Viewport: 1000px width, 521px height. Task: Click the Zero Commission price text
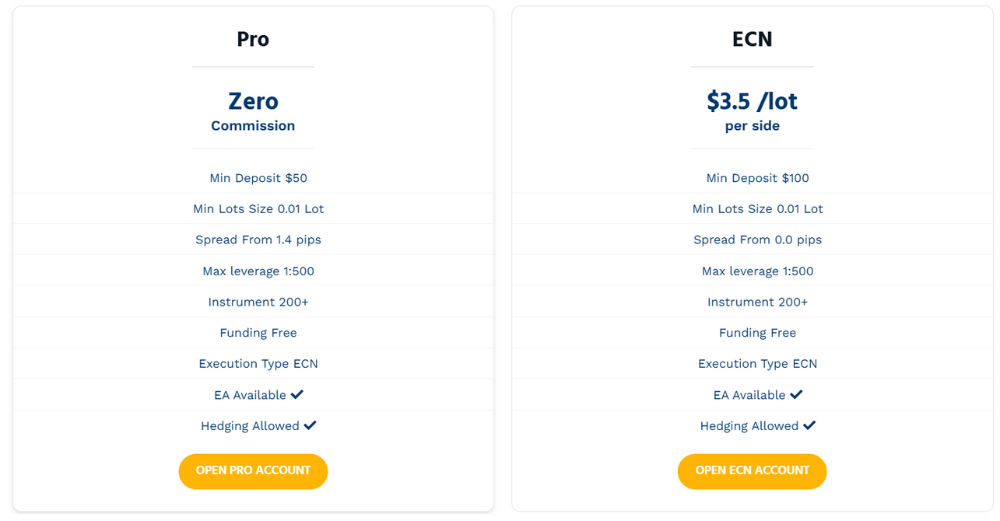(x=253, y=102)
